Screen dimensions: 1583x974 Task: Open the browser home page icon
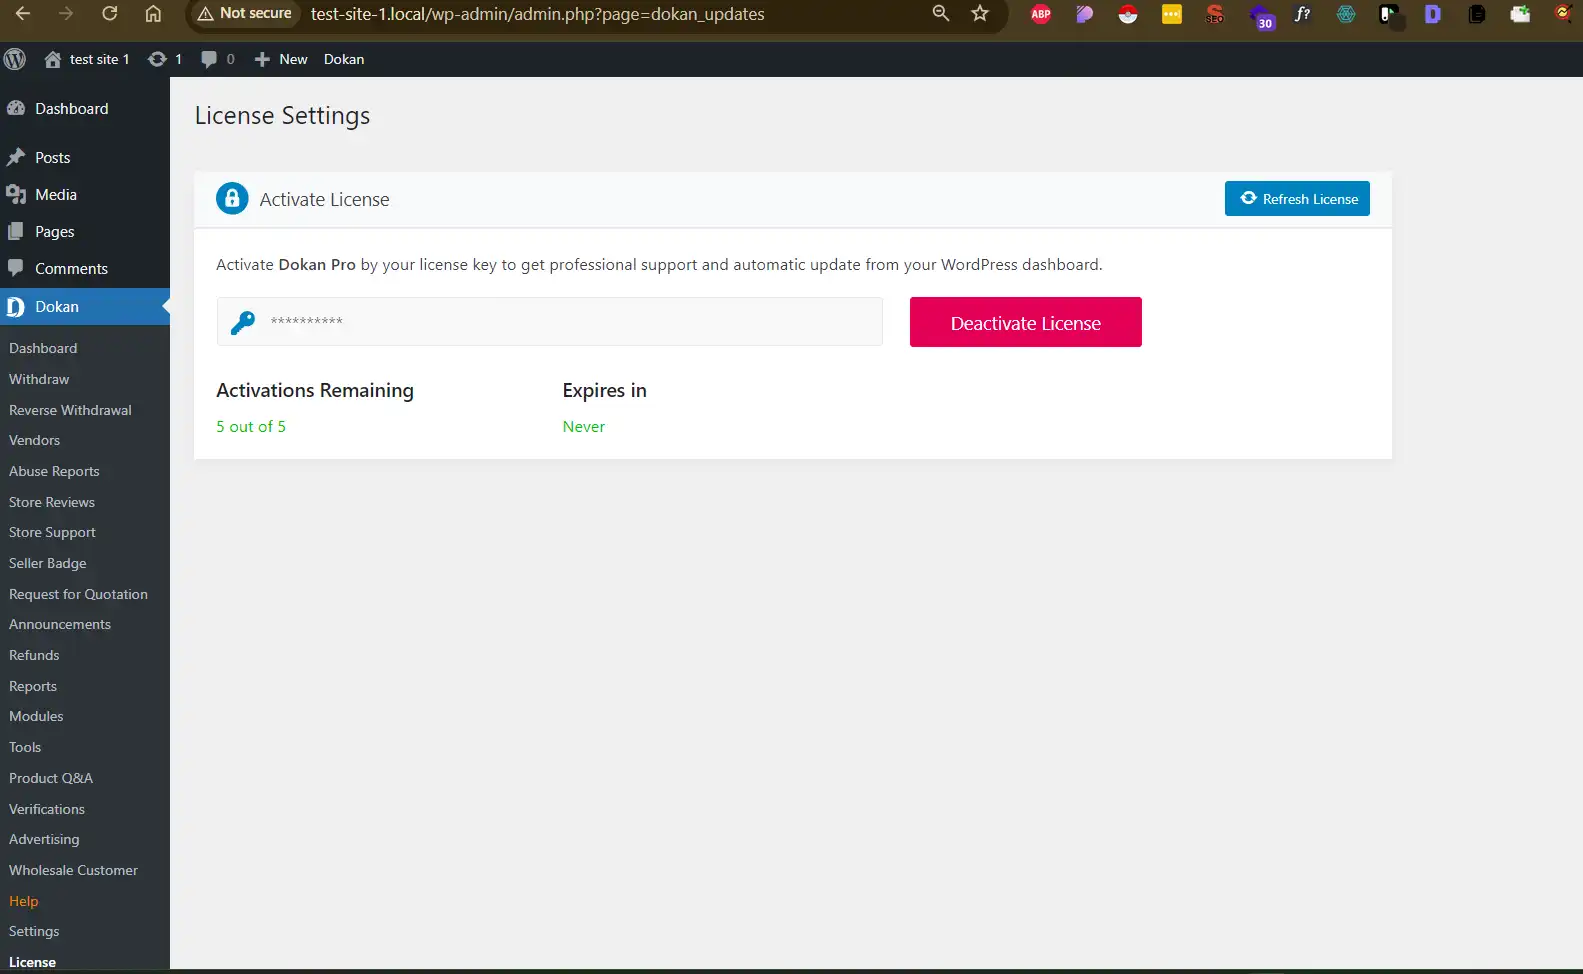[x=153, y=14]
